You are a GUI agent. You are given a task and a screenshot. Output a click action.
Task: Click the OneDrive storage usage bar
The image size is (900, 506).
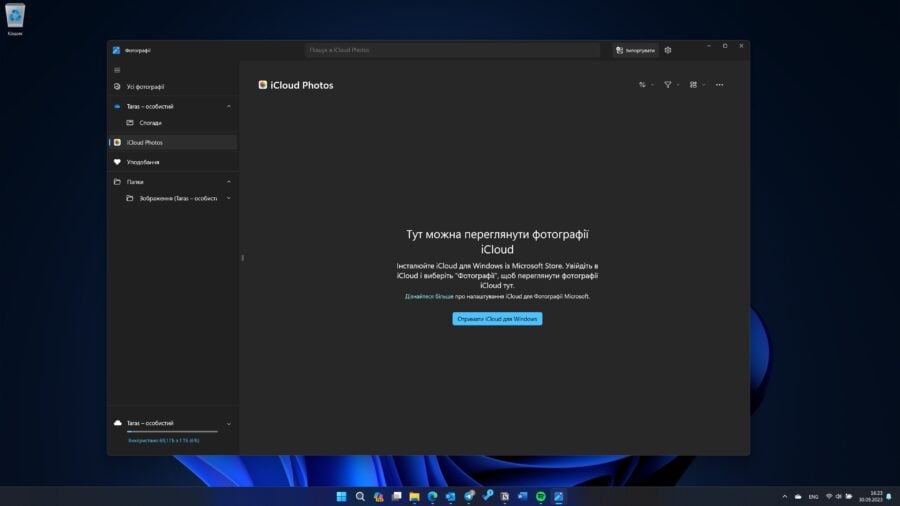coord(172,431)
